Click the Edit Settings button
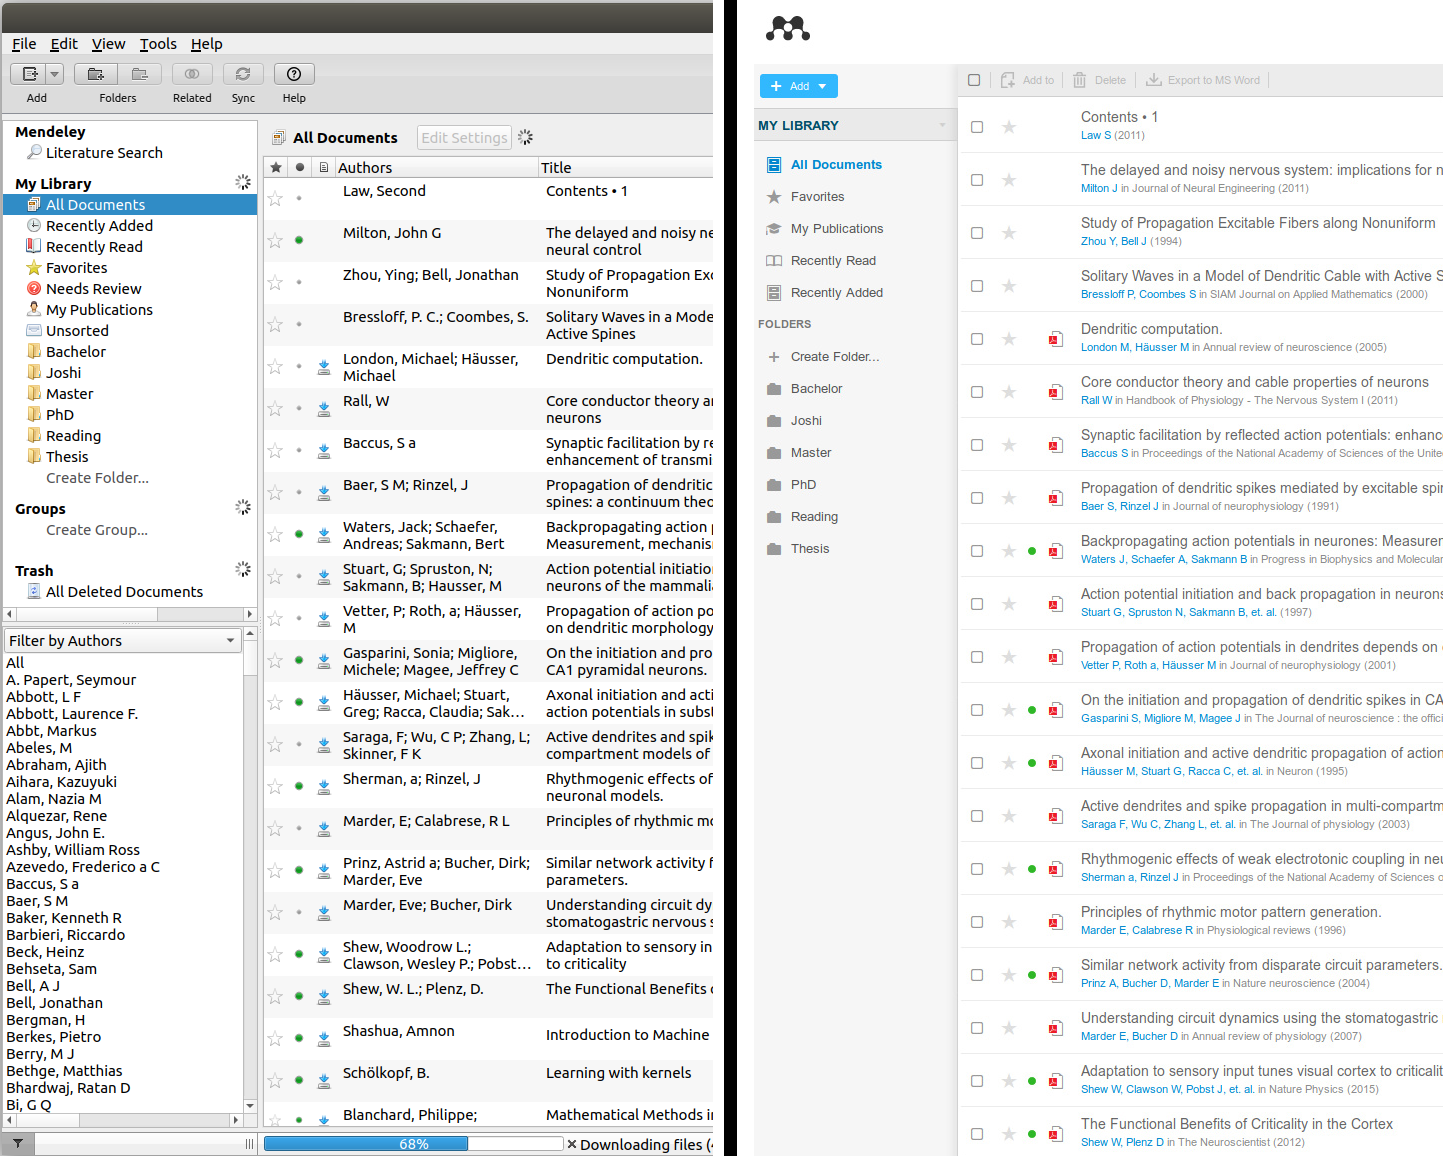This screenshot has height=1156, width=1443. coord(464,138)
